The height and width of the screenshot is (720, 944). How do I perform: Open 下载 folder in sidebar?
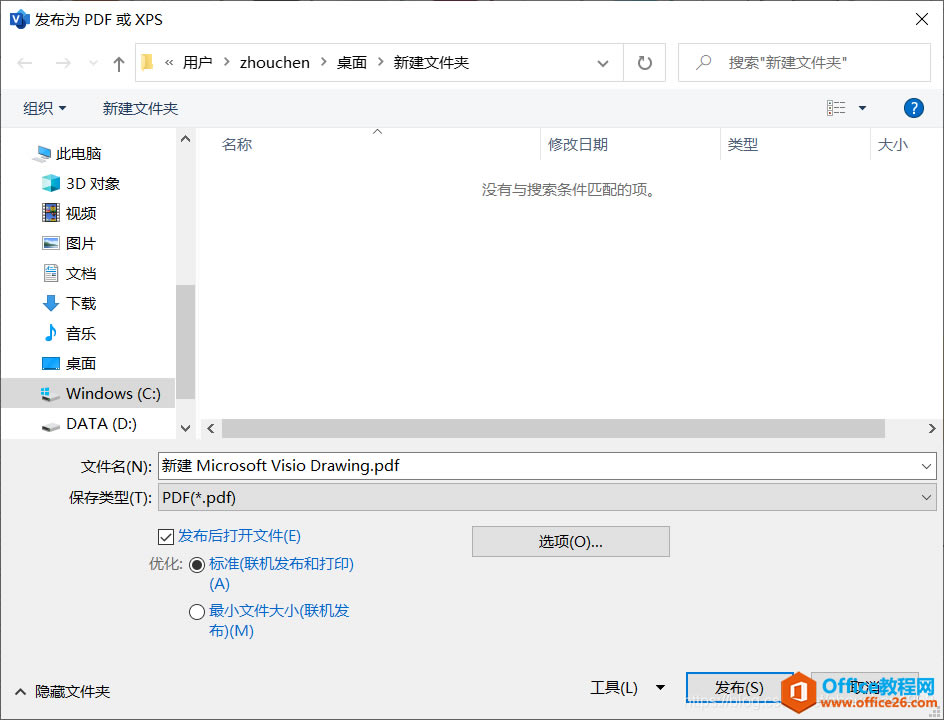69,303
